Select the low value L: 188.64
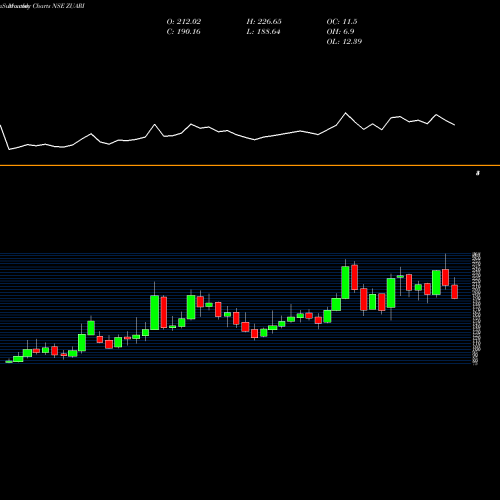The width and height of the screenshot is (500, 500). 263,32
